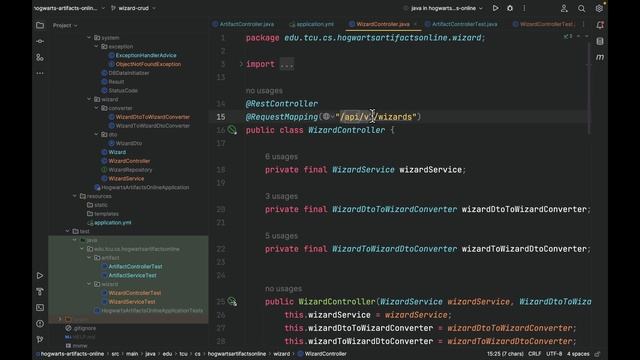Open the Run tool window icon
The width and height of the screenshot is (640, 360).
pyautogui.click(x=40, y=276)
